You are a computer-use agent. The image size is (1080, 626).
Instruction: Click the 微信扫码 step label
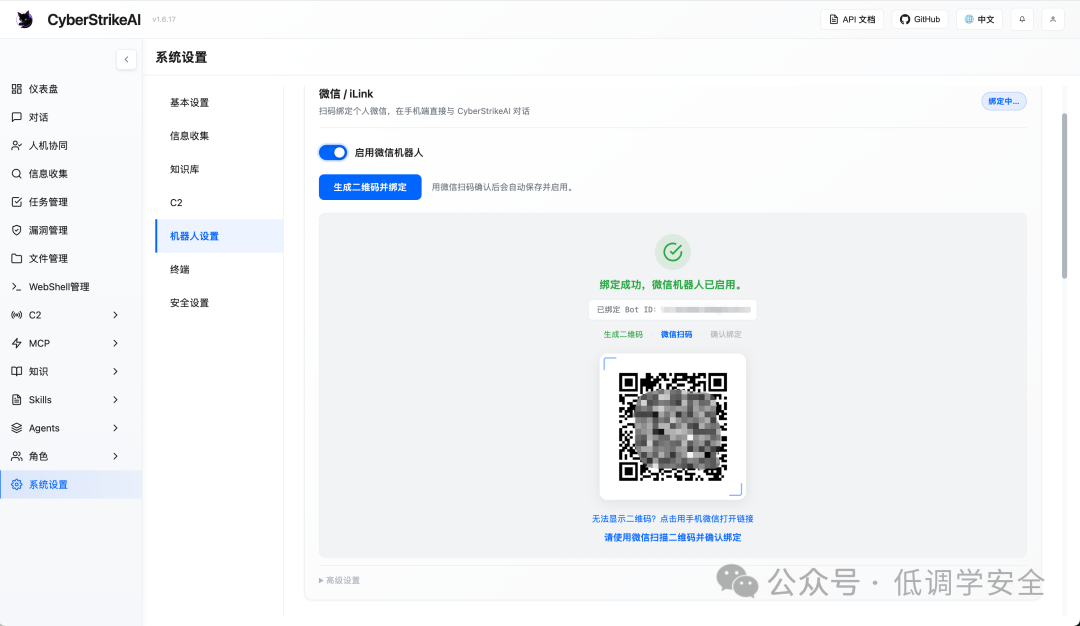676,335
